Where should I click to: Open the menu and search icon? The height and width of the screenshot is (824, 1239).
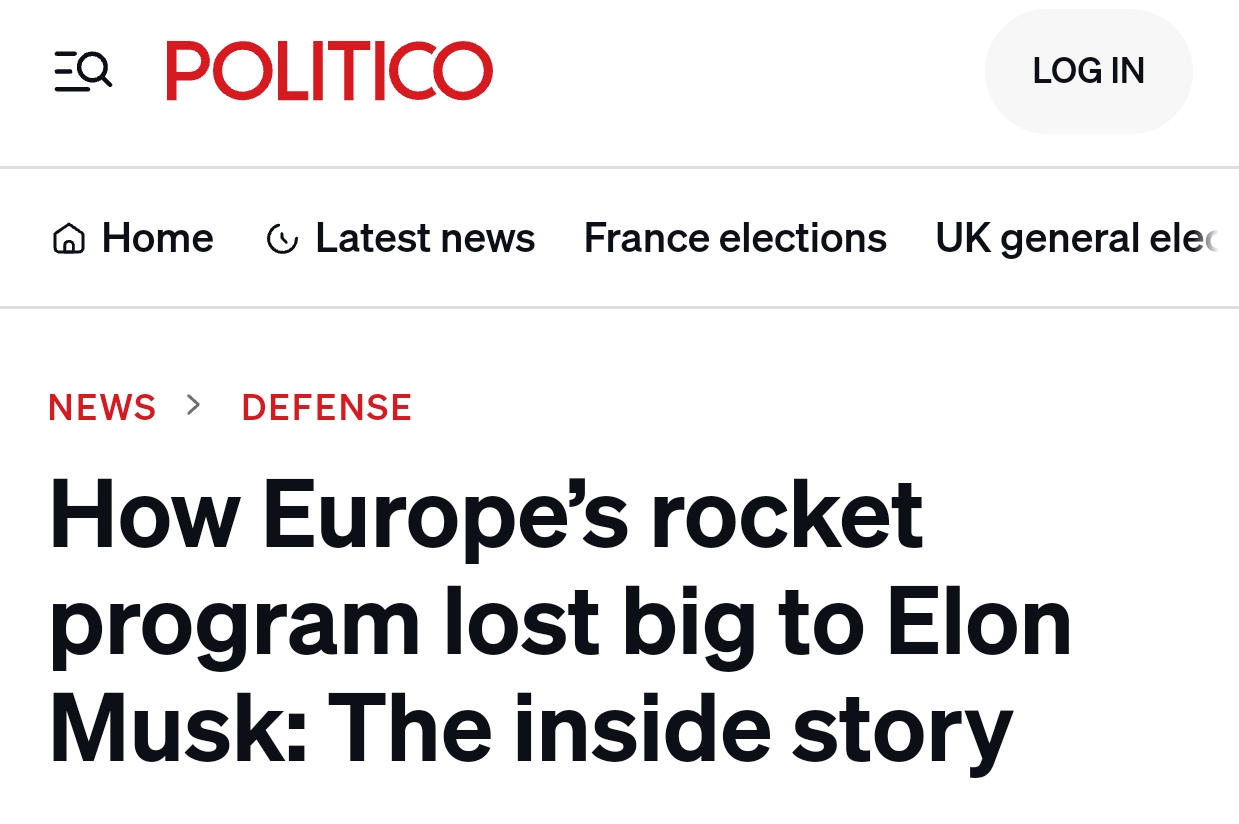tap(83, 71)
